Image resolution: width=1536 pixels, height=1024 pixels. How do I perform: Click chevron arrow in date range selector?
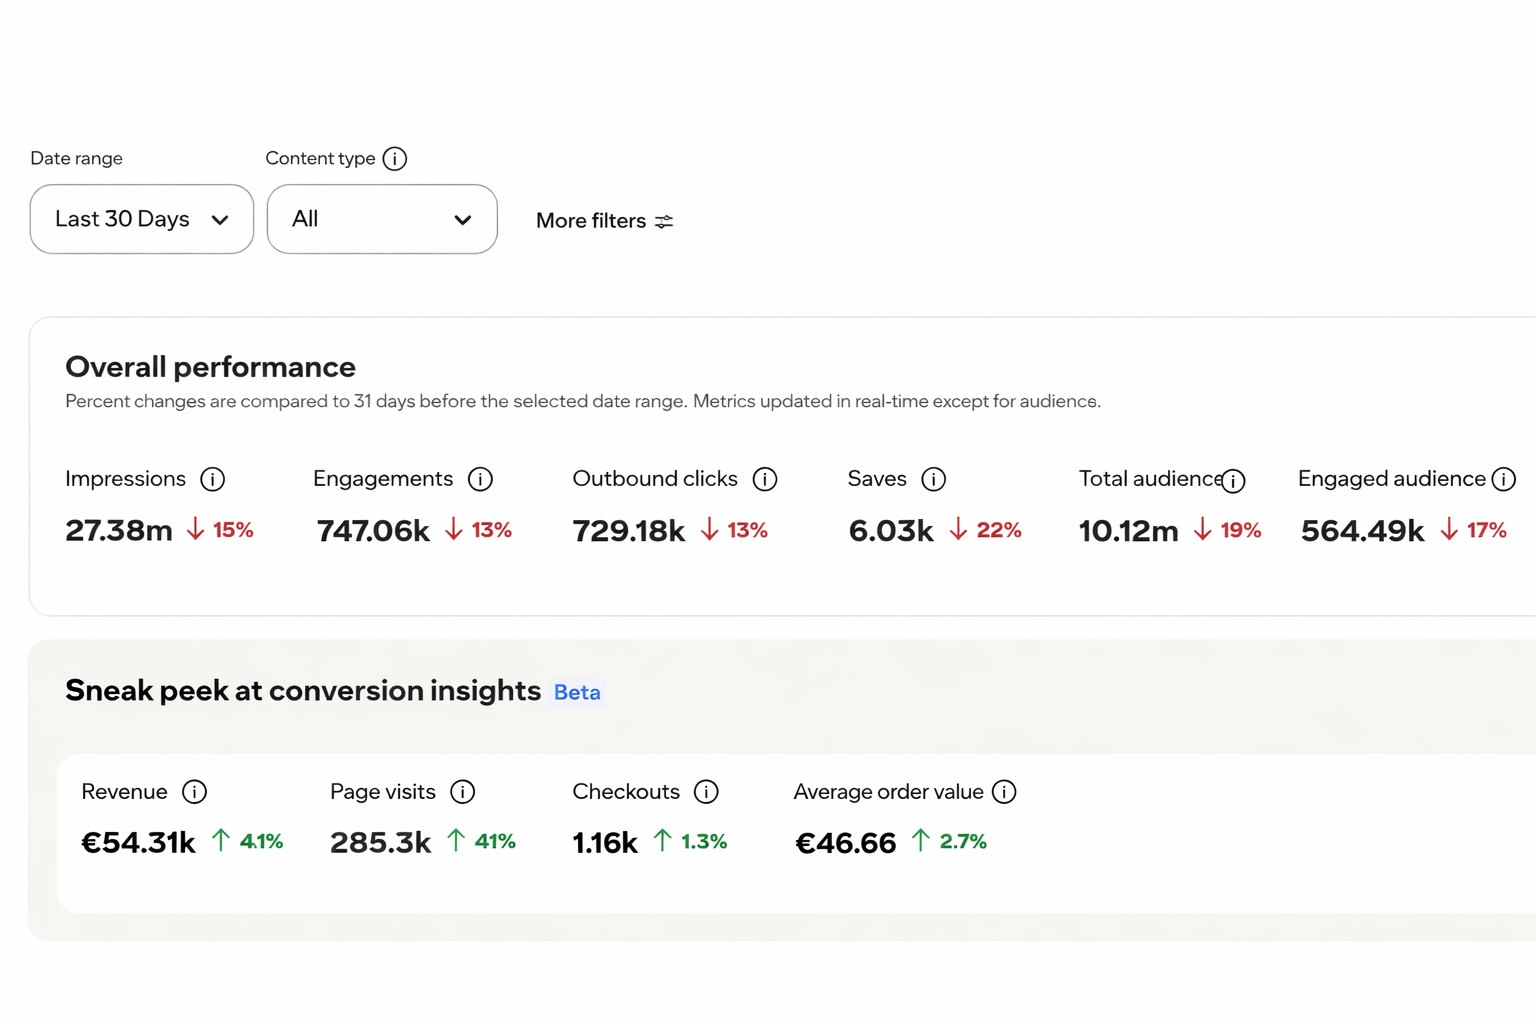click(x=220, y=220)
